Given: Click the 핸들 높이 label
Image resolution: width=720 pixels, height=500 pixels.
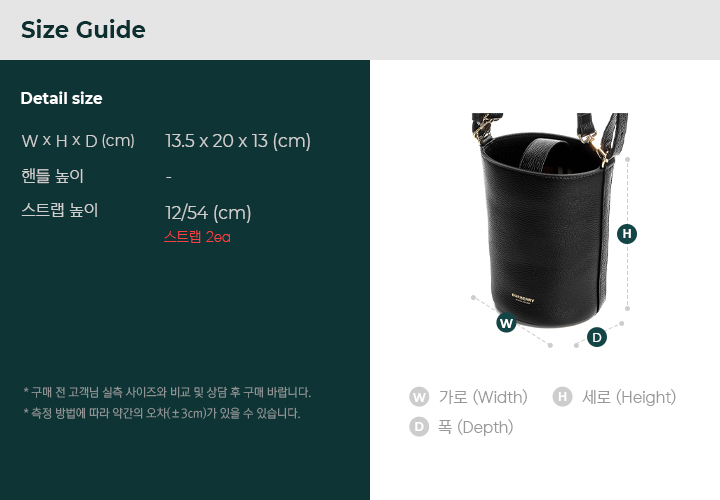Looking at the screenshot, I should (52, 176).
